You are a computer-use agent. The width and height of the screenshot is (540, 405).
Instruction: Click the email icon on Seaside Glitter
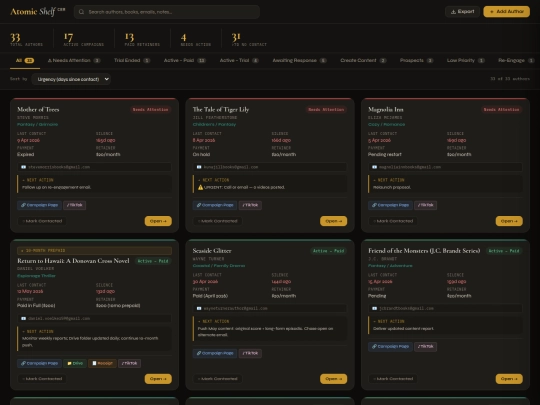pyautogui.click(x=199, y=308)
